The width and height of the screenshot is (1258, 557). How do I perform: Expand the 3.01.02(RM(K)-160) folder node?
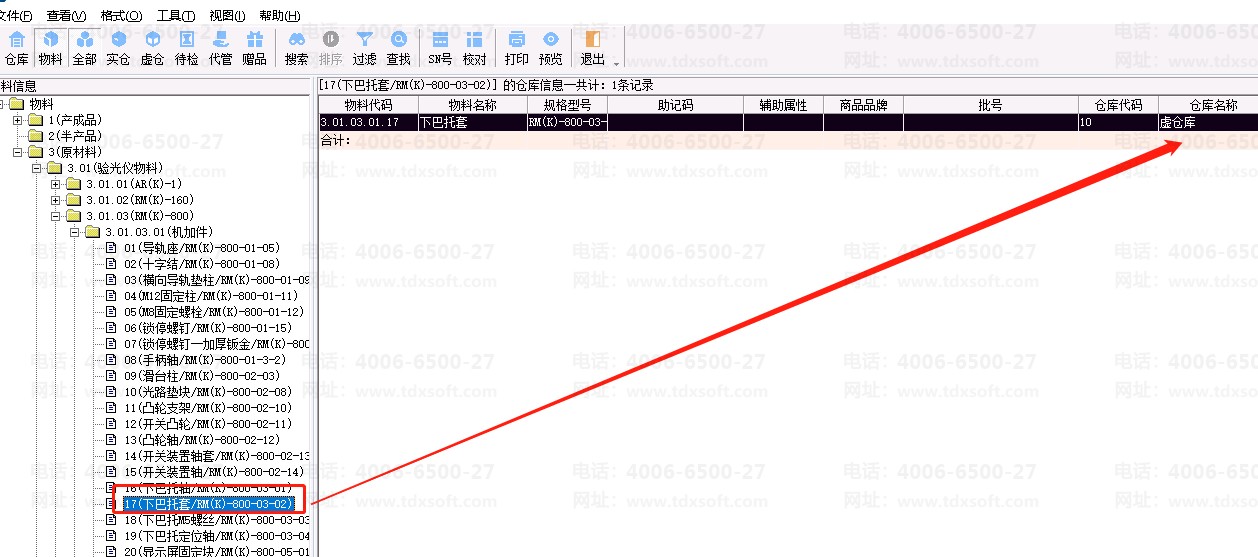pyautogui.click(x=56, y=200)
